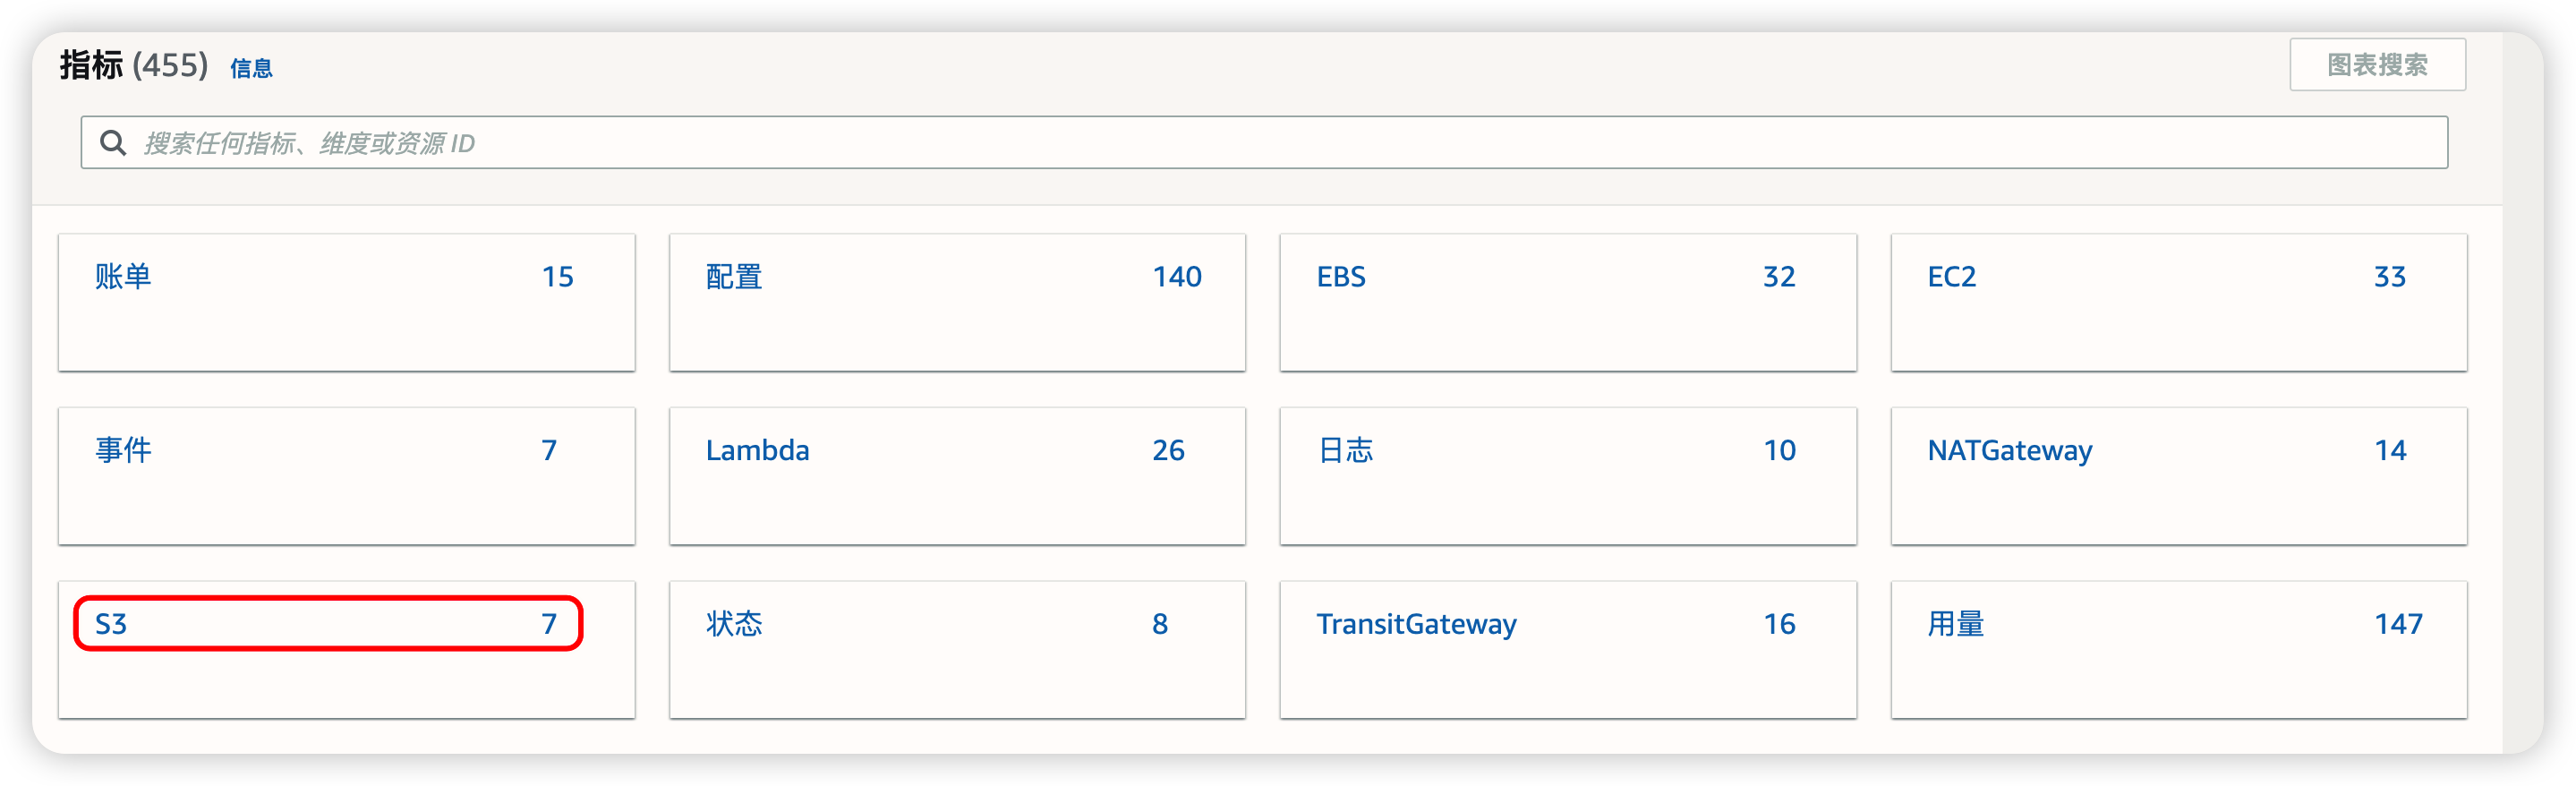Click the 26 count in Lambda card
The height and width of the screenshot is (786, 2576).
(x=1167, y=450)
